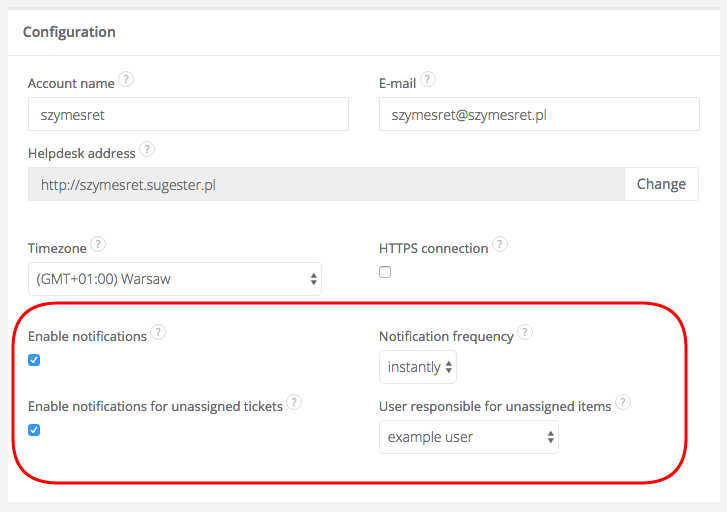Click help icon next to Account name

click(126, 80)
